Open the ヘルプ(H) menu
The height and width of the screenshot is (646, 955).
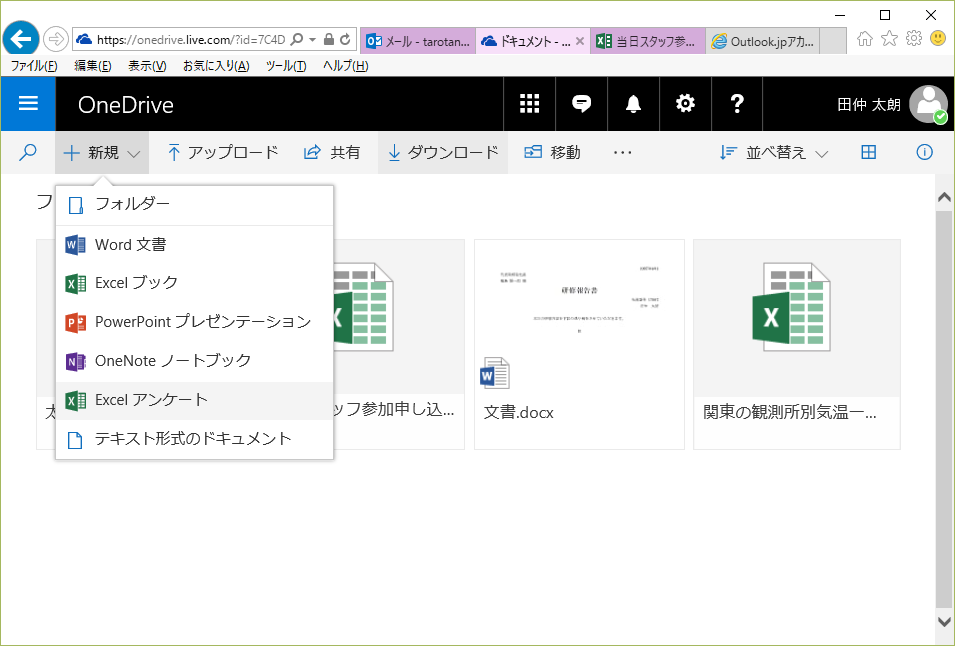tap(345, 66)
